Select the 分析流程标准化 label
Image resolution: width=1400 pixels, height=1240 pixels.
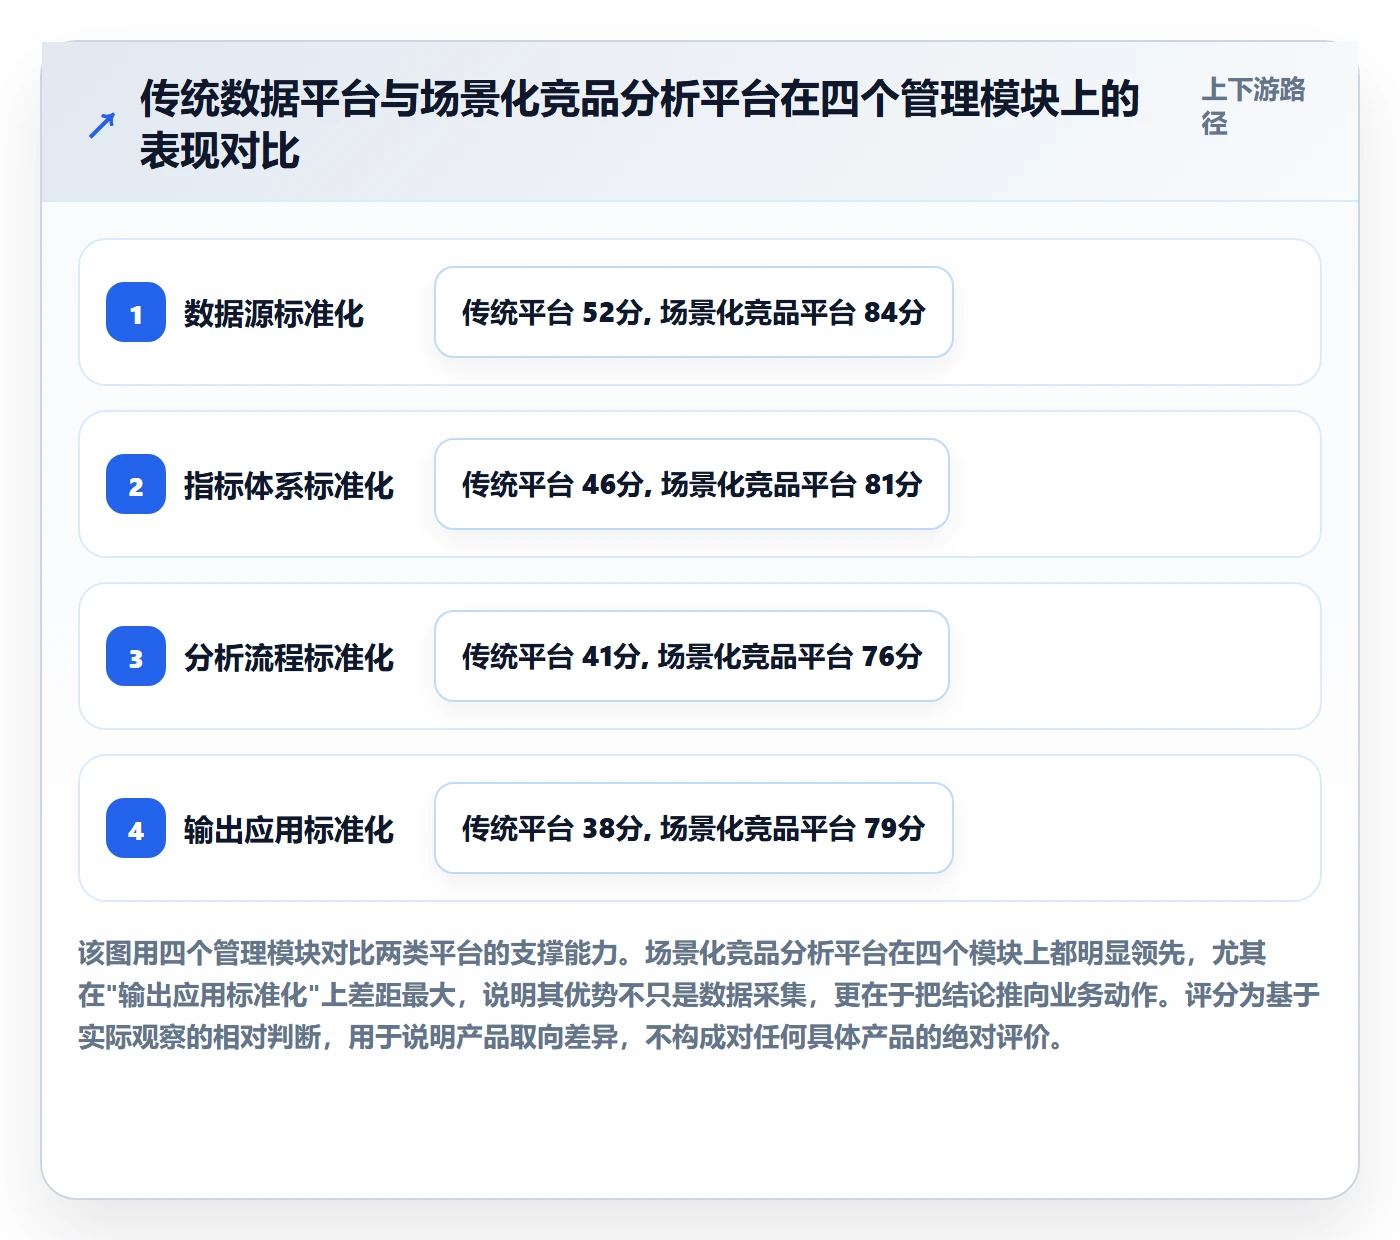(288, 657)
